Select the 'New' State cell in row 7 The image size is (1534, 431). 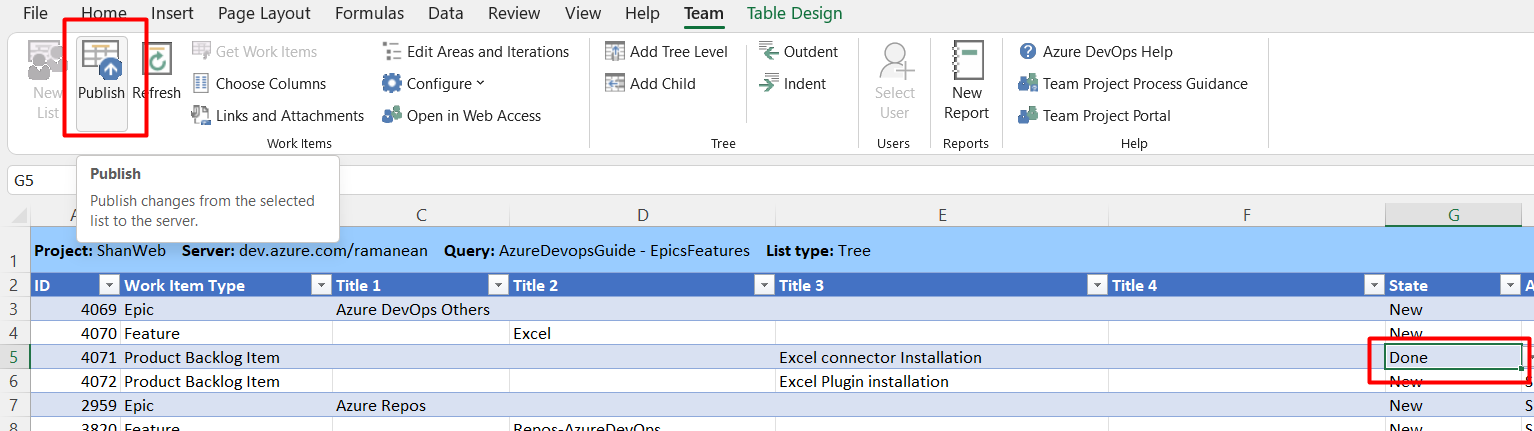click(1454, 405)
